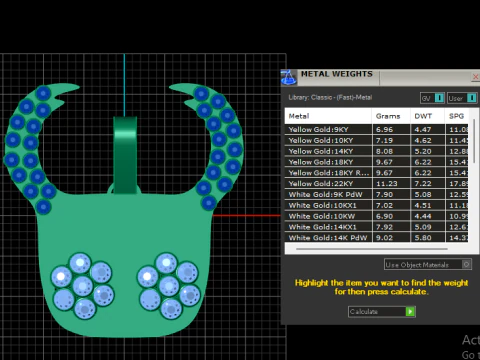Click the 4.51 DWT value
Screen dimensions: 480x360
423,205
